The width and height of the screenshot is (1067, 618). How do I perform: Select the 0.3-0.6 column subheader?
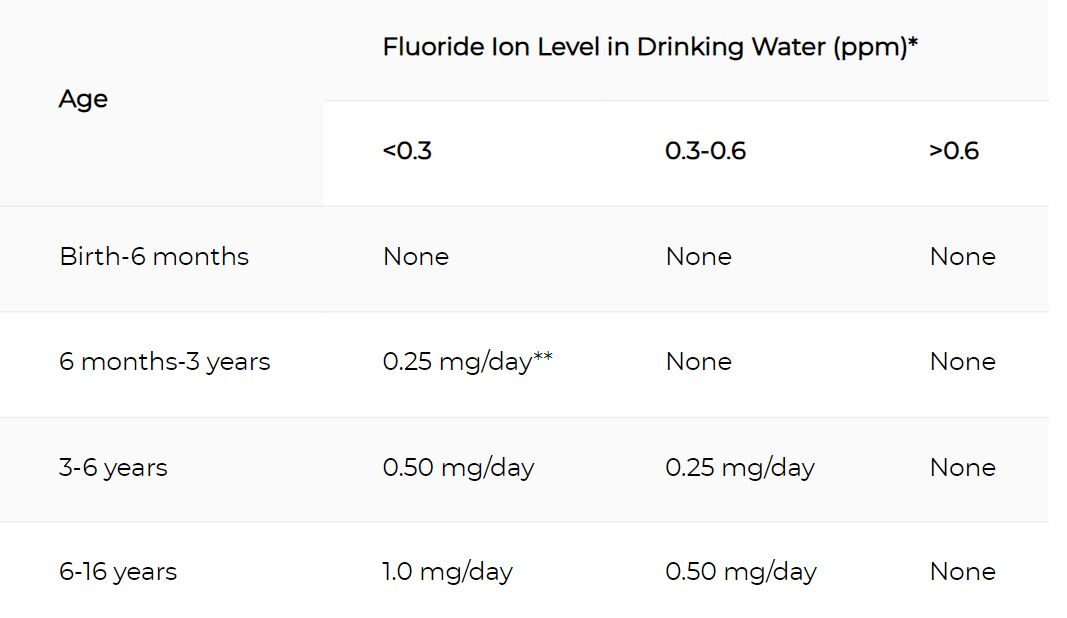pyautogui.click(x=706, y=151)
